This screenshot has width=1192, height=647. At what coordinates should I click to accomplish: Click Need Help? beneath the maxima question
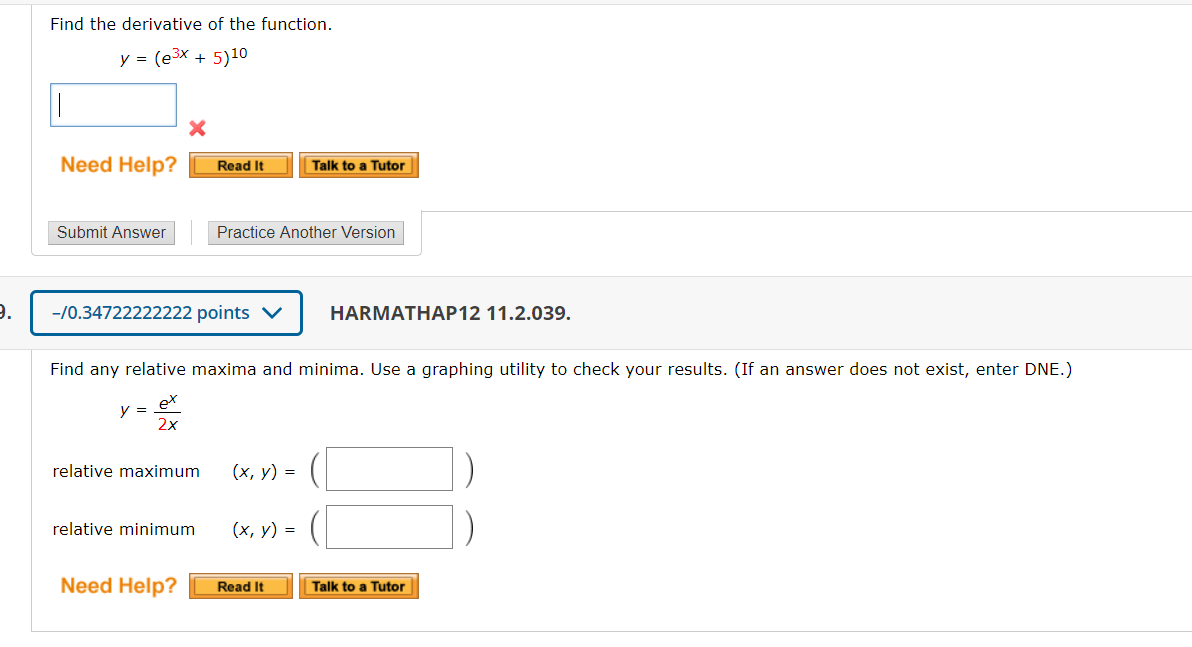pos(118,585)
